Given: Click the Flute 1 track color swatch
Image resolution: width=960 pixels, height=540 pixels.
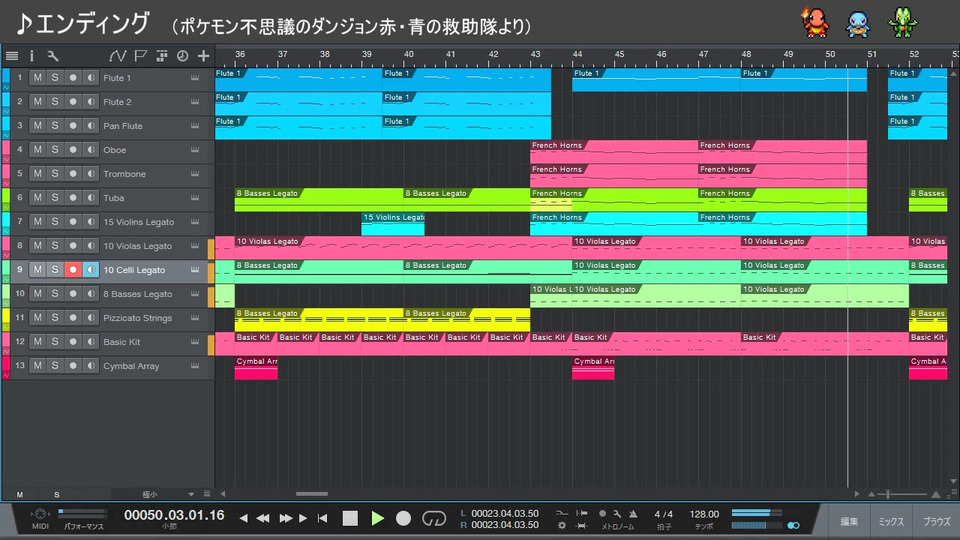Looking at the screenshot, I should tap(6, 78).
